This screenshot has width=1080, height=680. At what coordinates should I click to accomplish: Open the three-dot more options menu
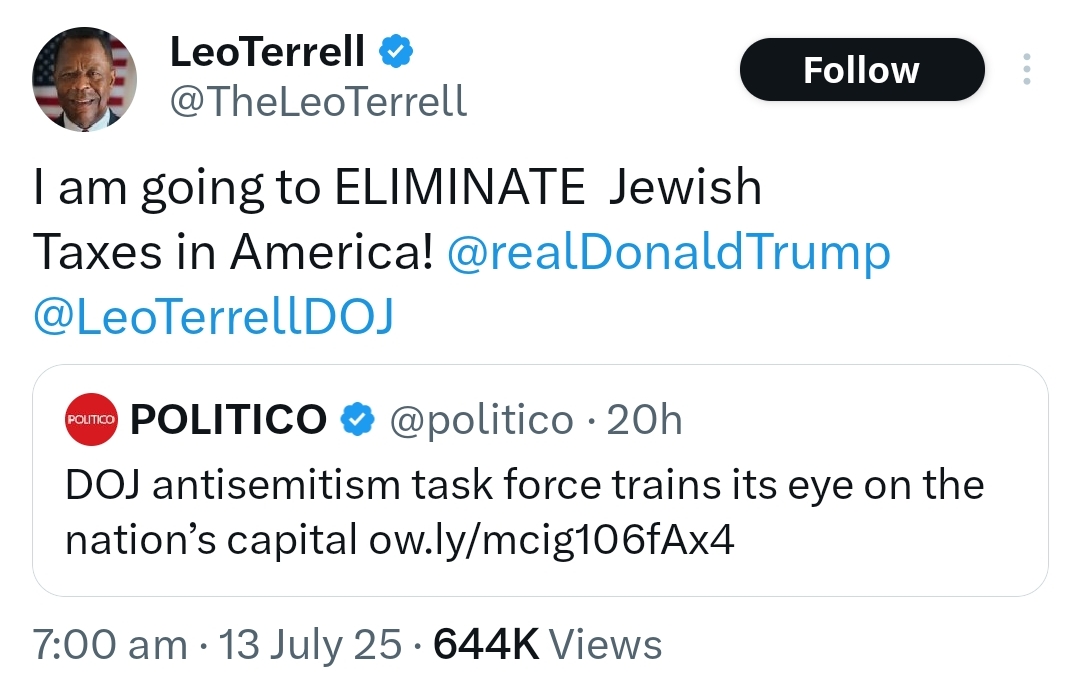1027,69
